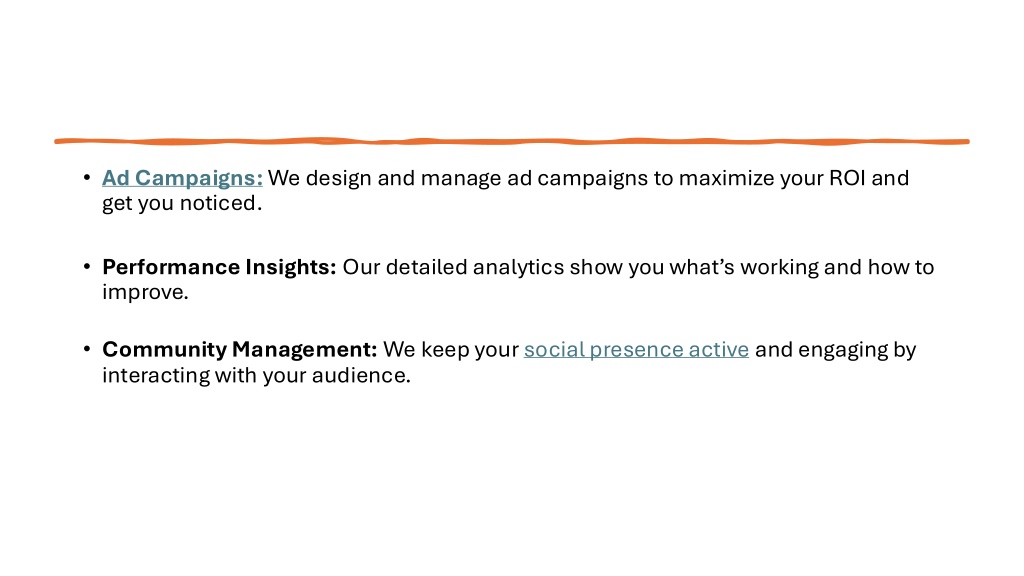Image resolution: width=1024 pixels, height=576 pixels.
Task: Click 'Our detailed' after Performance Insights
Action: pos(404,266)
